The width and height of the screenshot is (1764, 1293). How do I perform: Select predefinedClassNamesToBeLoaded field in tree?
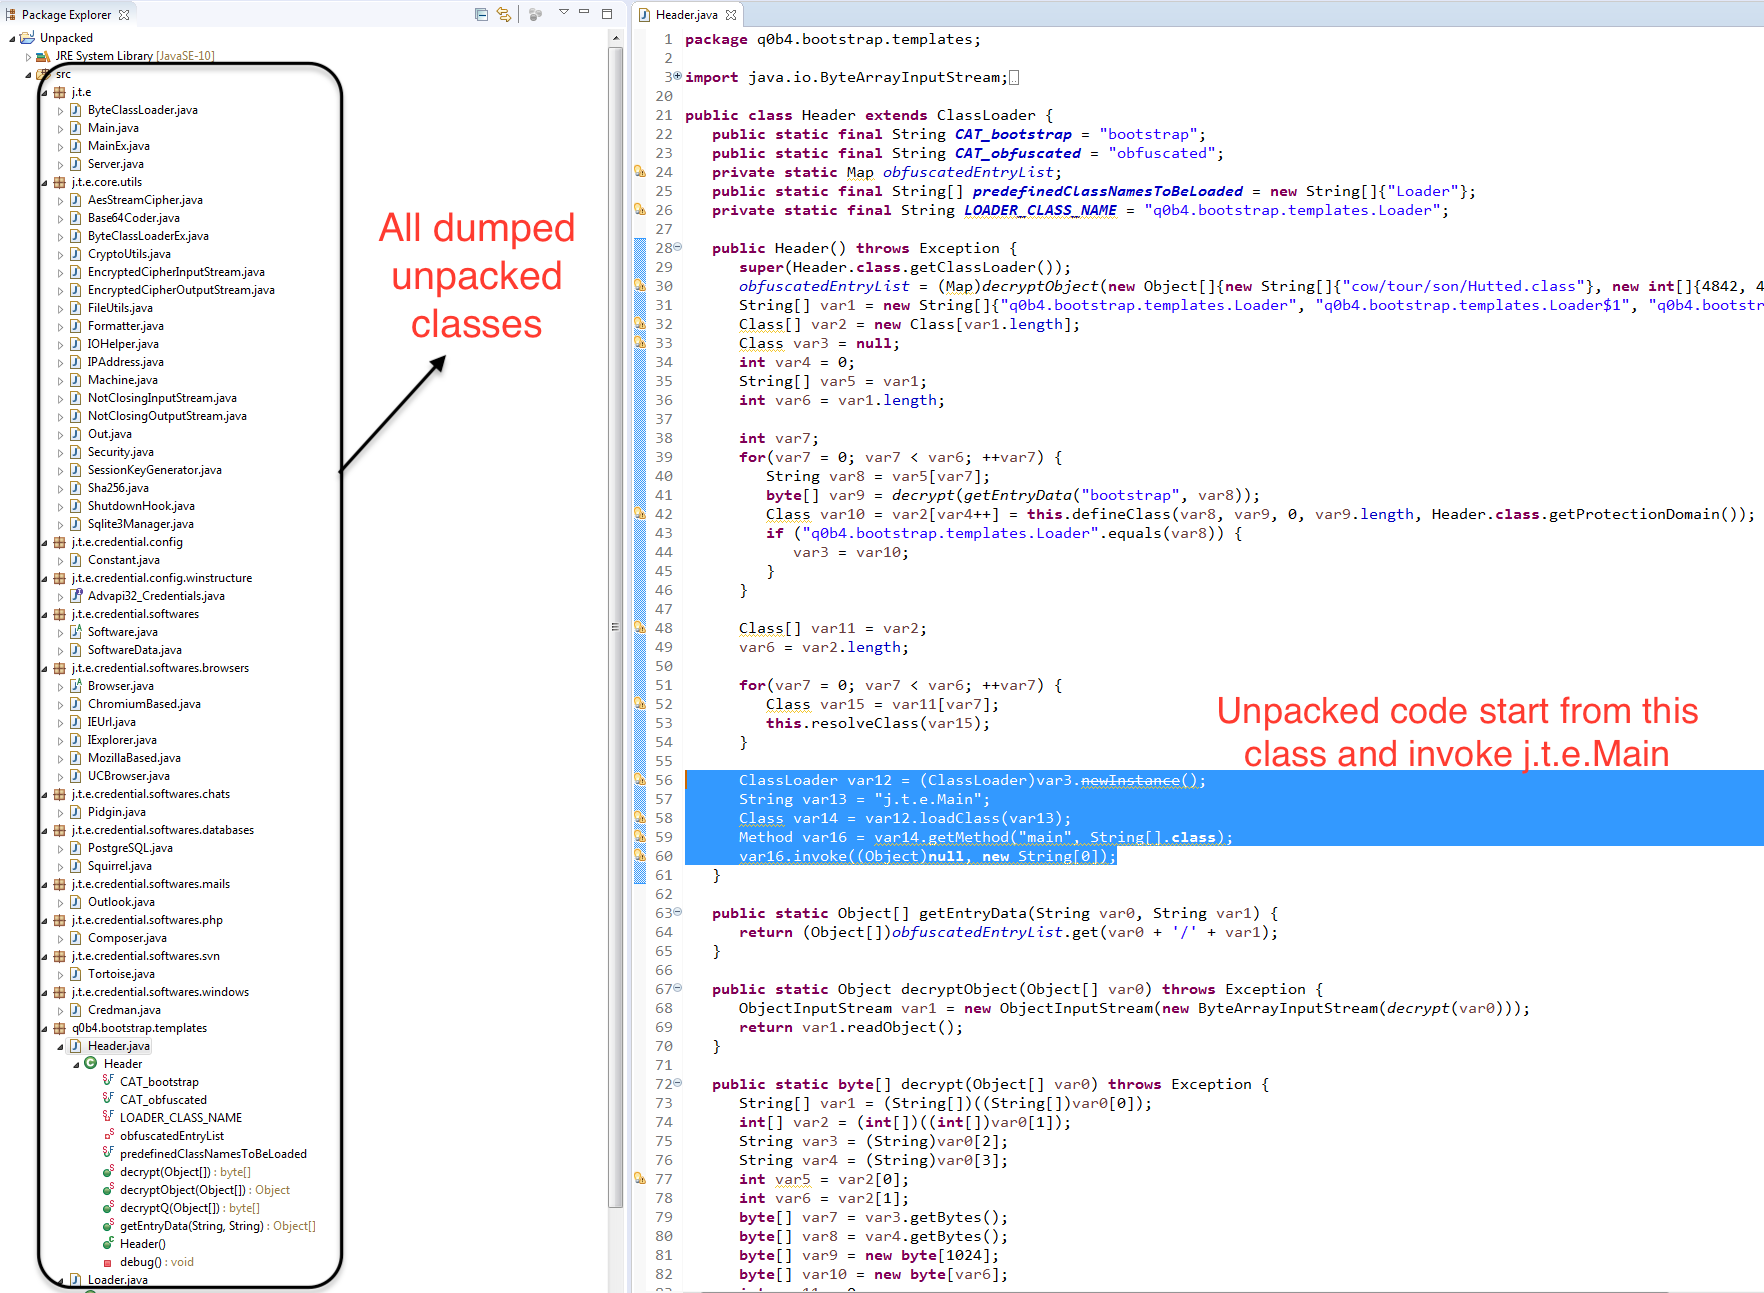click(213, 1154)
